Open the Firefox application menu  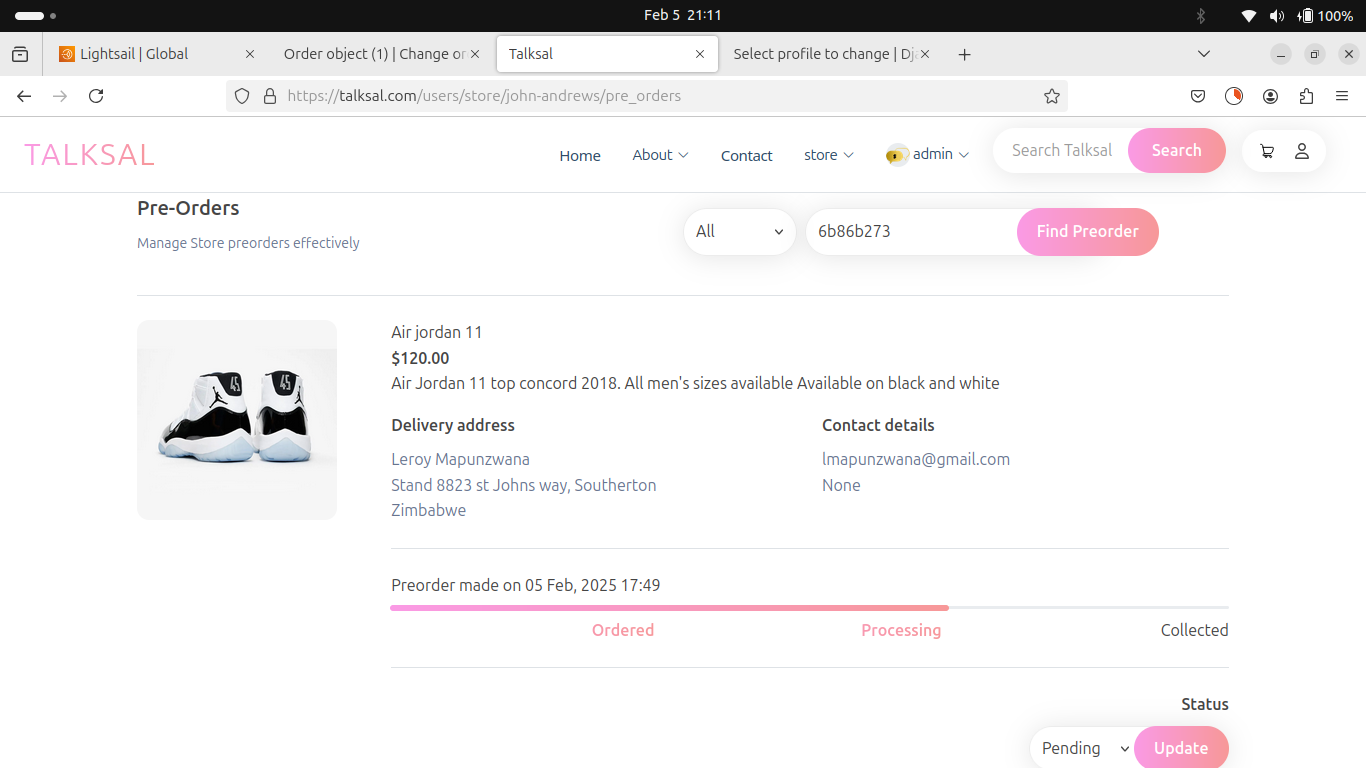[1342, 96]
